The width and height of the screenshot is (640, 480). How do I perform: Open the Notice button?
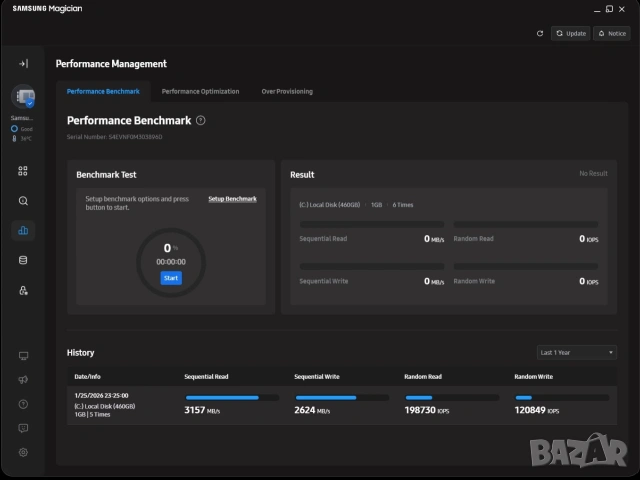[612, 33]
